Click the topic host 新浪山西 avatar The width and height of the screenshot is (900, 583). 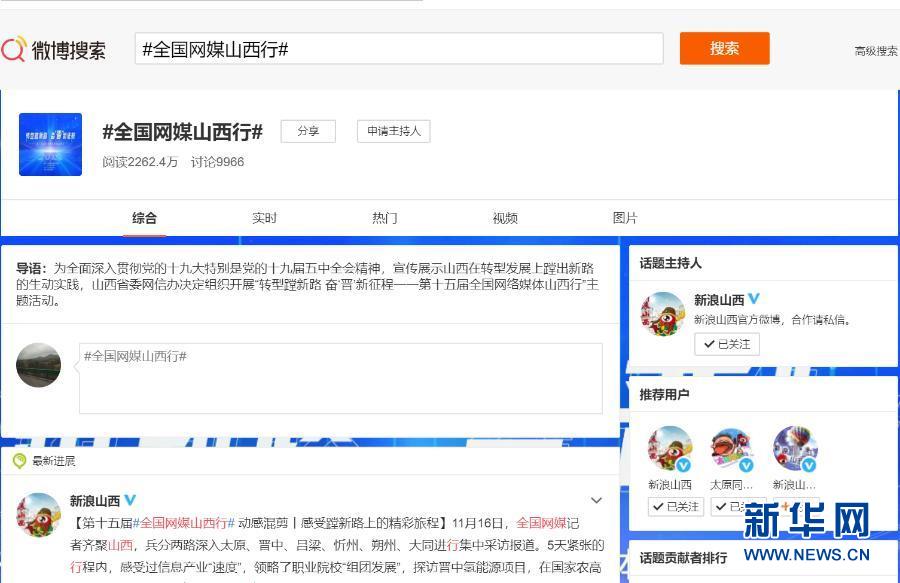[662, 314]
